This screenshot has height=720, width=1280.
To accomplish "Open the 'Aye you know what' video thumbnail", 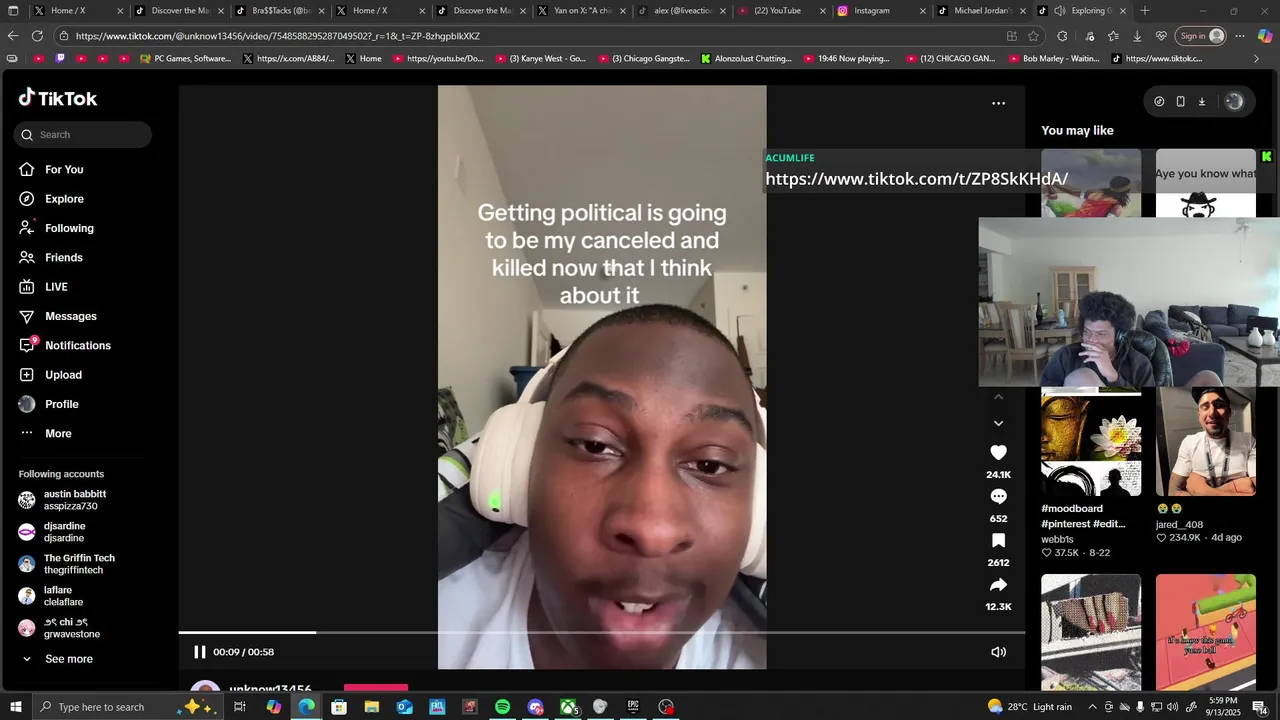I will [x=1206, y=184].
